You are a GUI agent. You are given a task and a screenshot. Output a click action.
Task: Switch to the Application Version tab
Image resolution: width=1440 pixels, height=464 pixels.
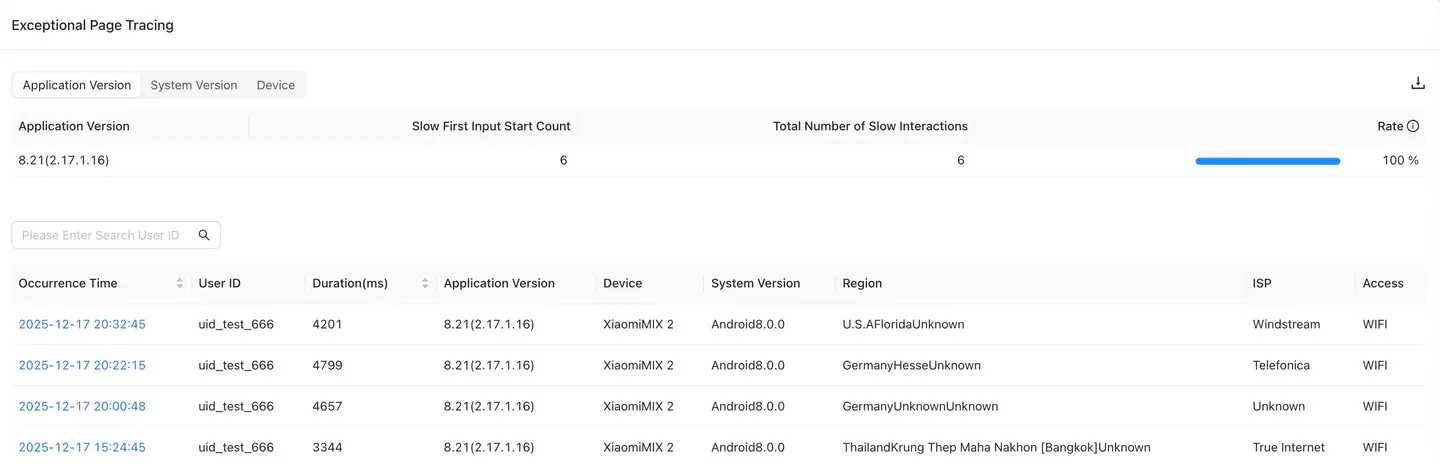77,85
